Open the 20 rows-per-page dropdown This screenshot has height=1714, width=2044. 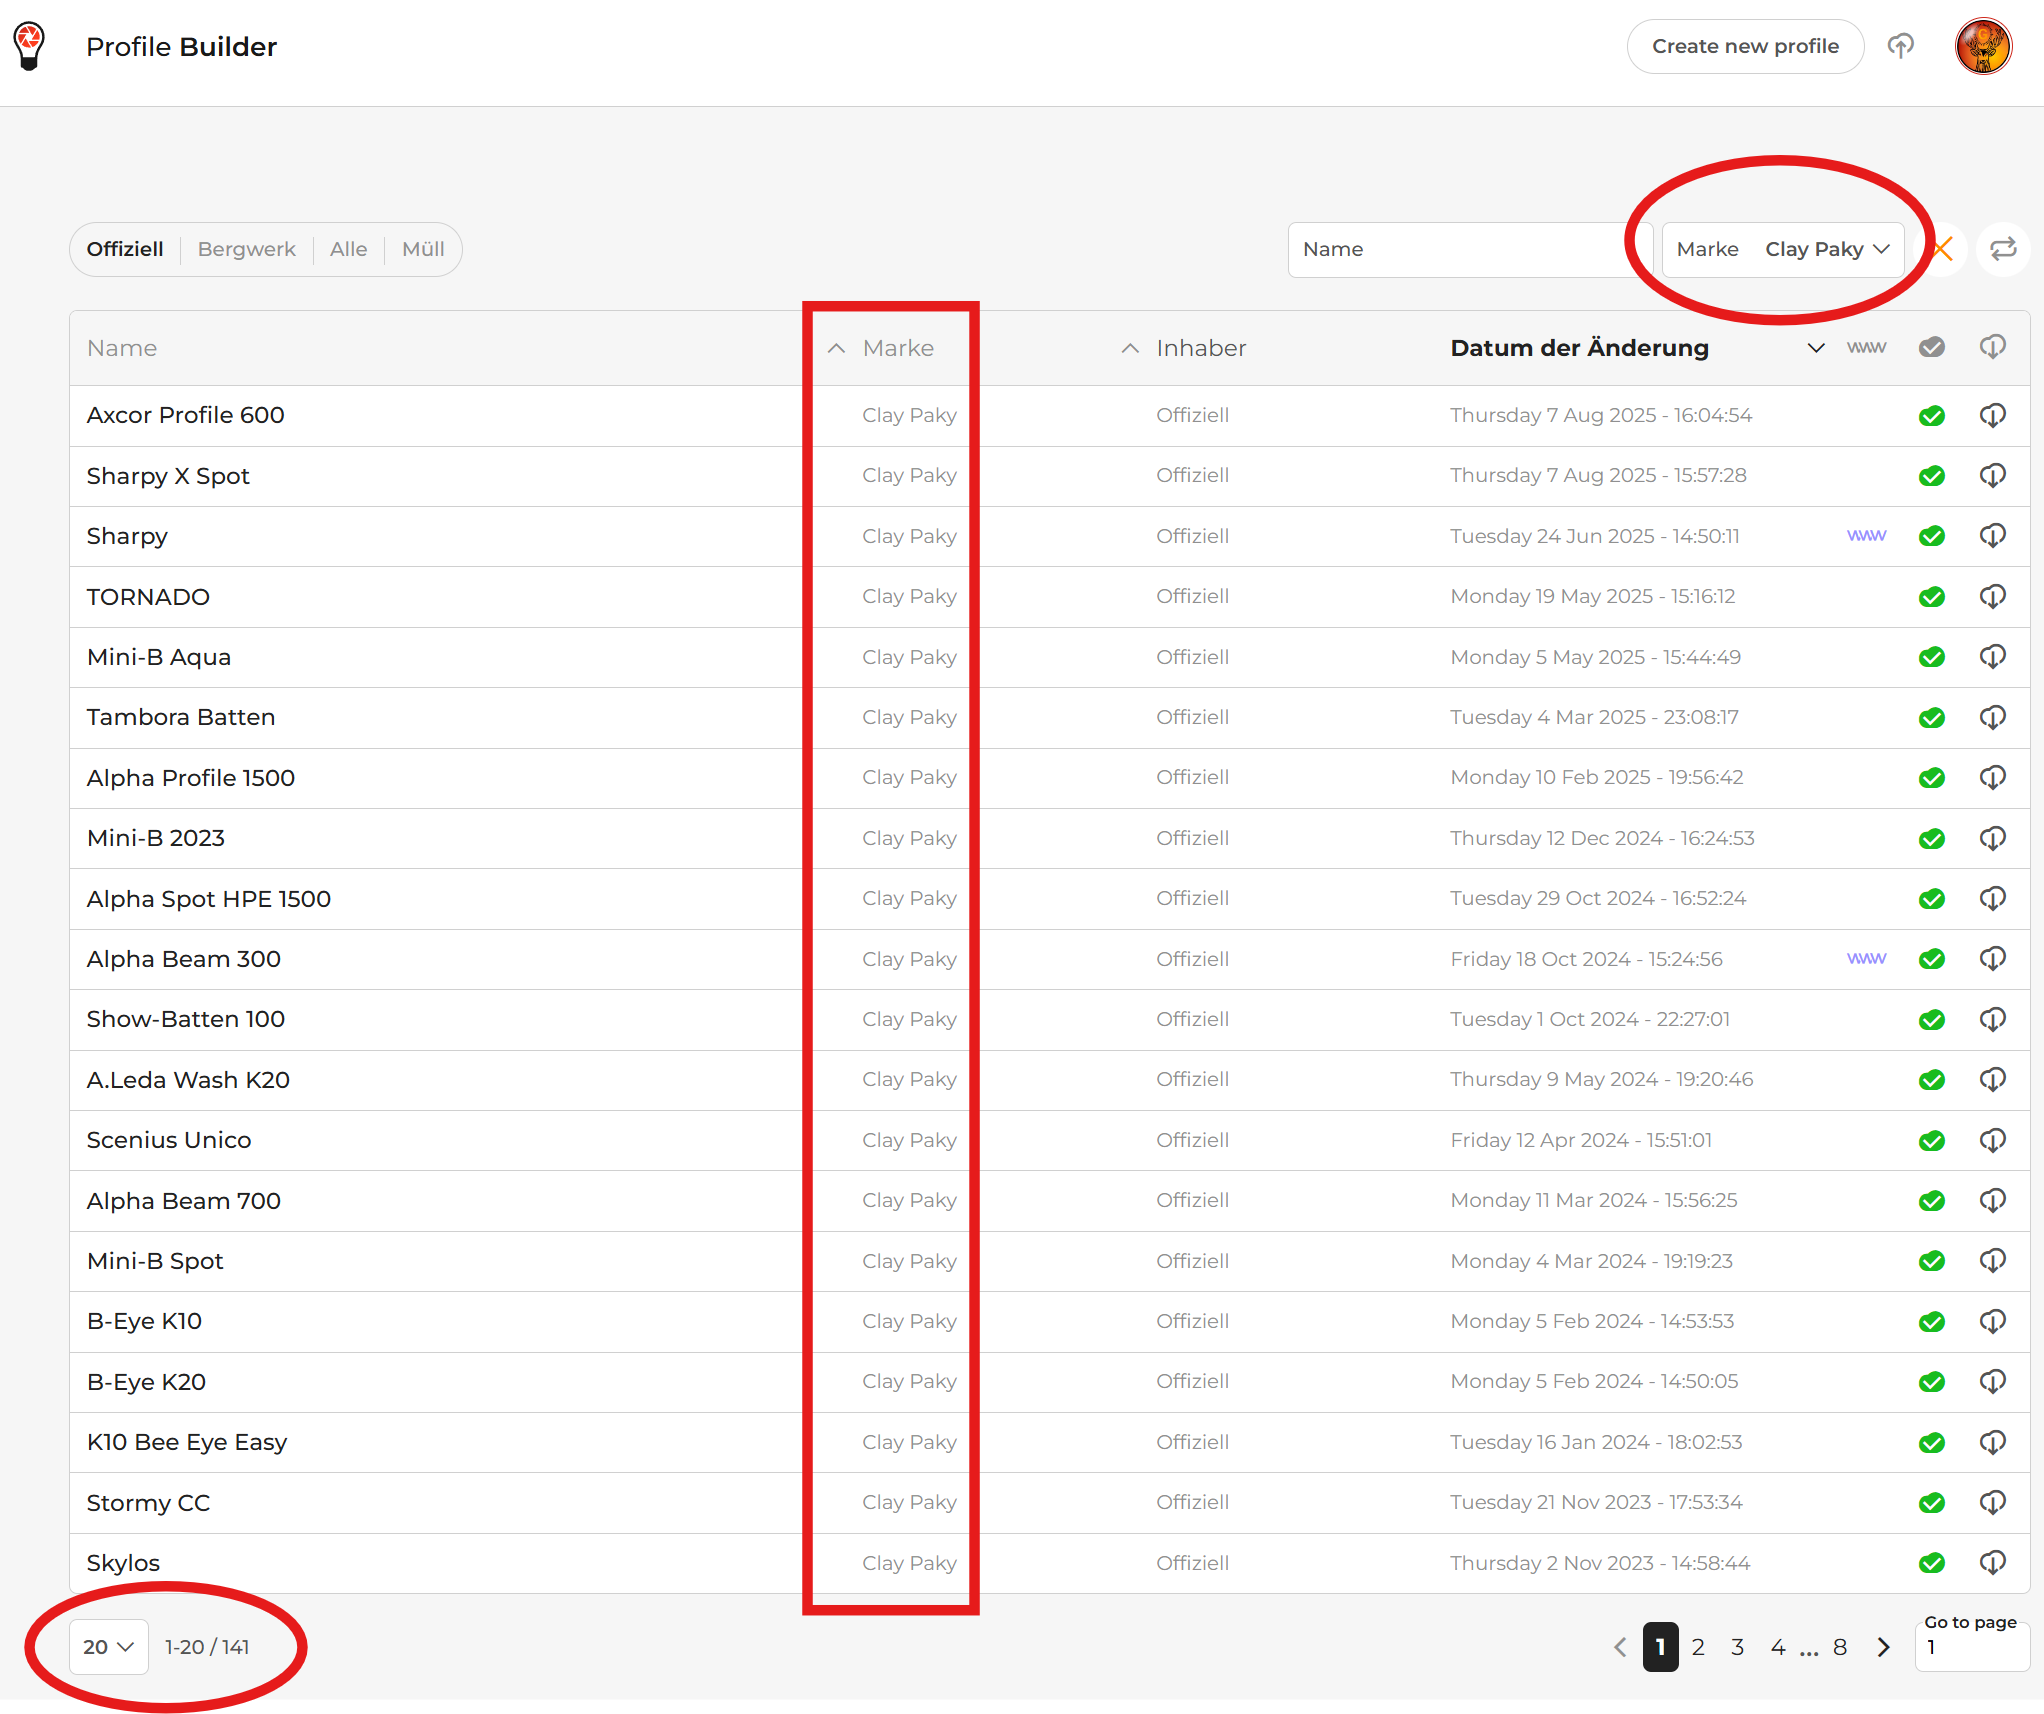(x=108, y=1646)
